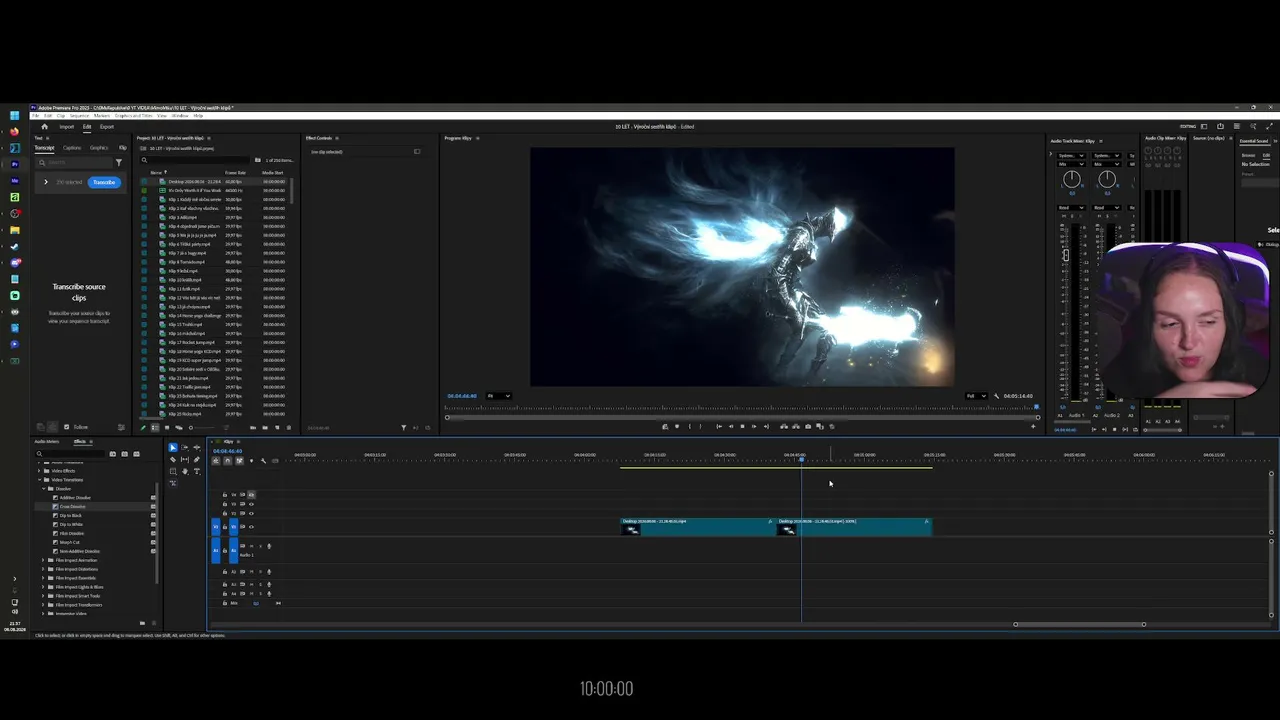Add a marker from the timeline header
Image resolution: width=1280 pixels, height=720 pixels.
point(251,460)
